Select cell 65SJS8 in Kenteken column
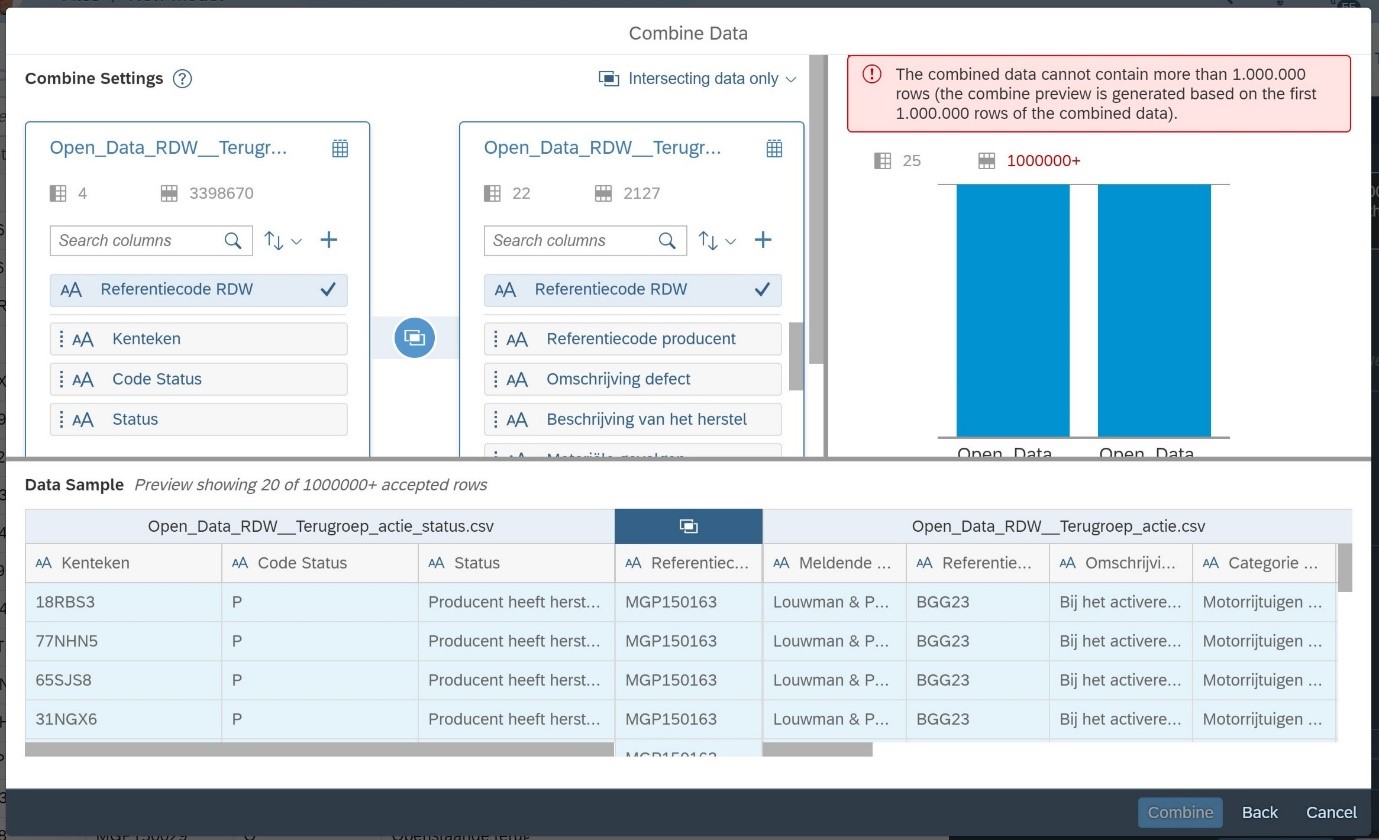1379x840 pixels. click(x=123, y=680)
